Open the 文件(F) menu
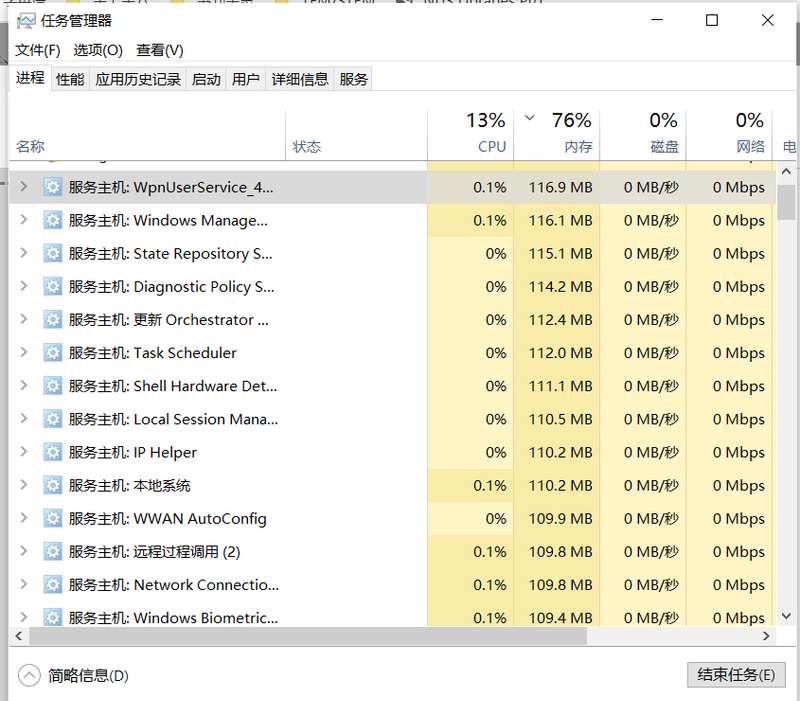800x701 pixels. coord(38,50)
